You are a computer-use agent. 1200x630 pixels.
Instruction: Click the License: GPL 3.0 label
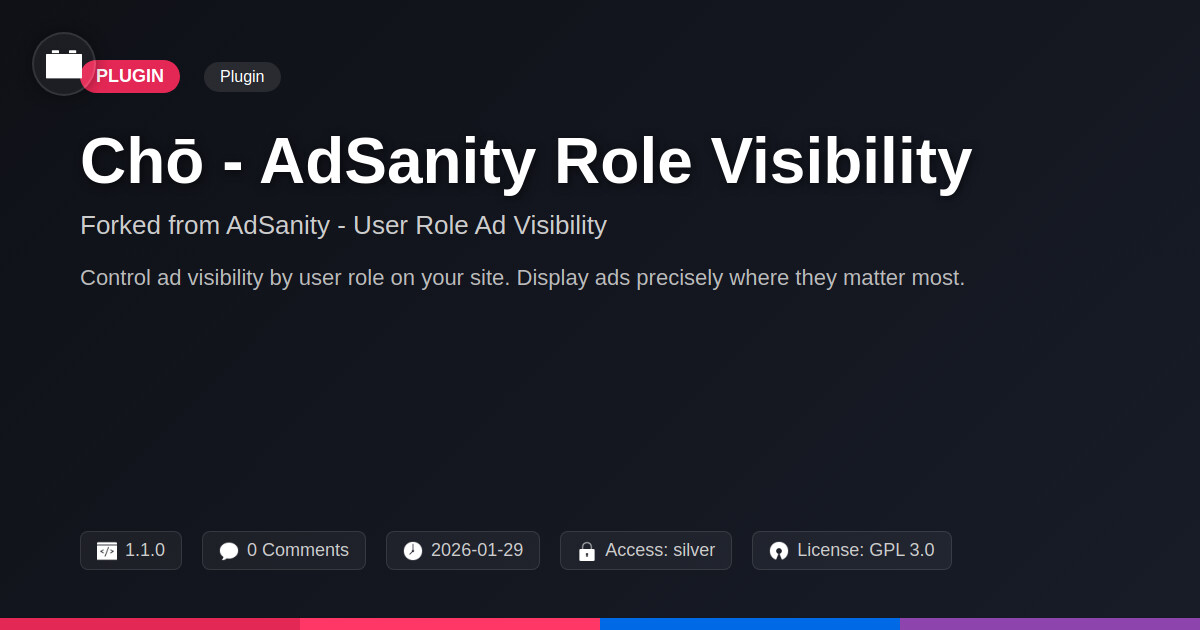865,550
